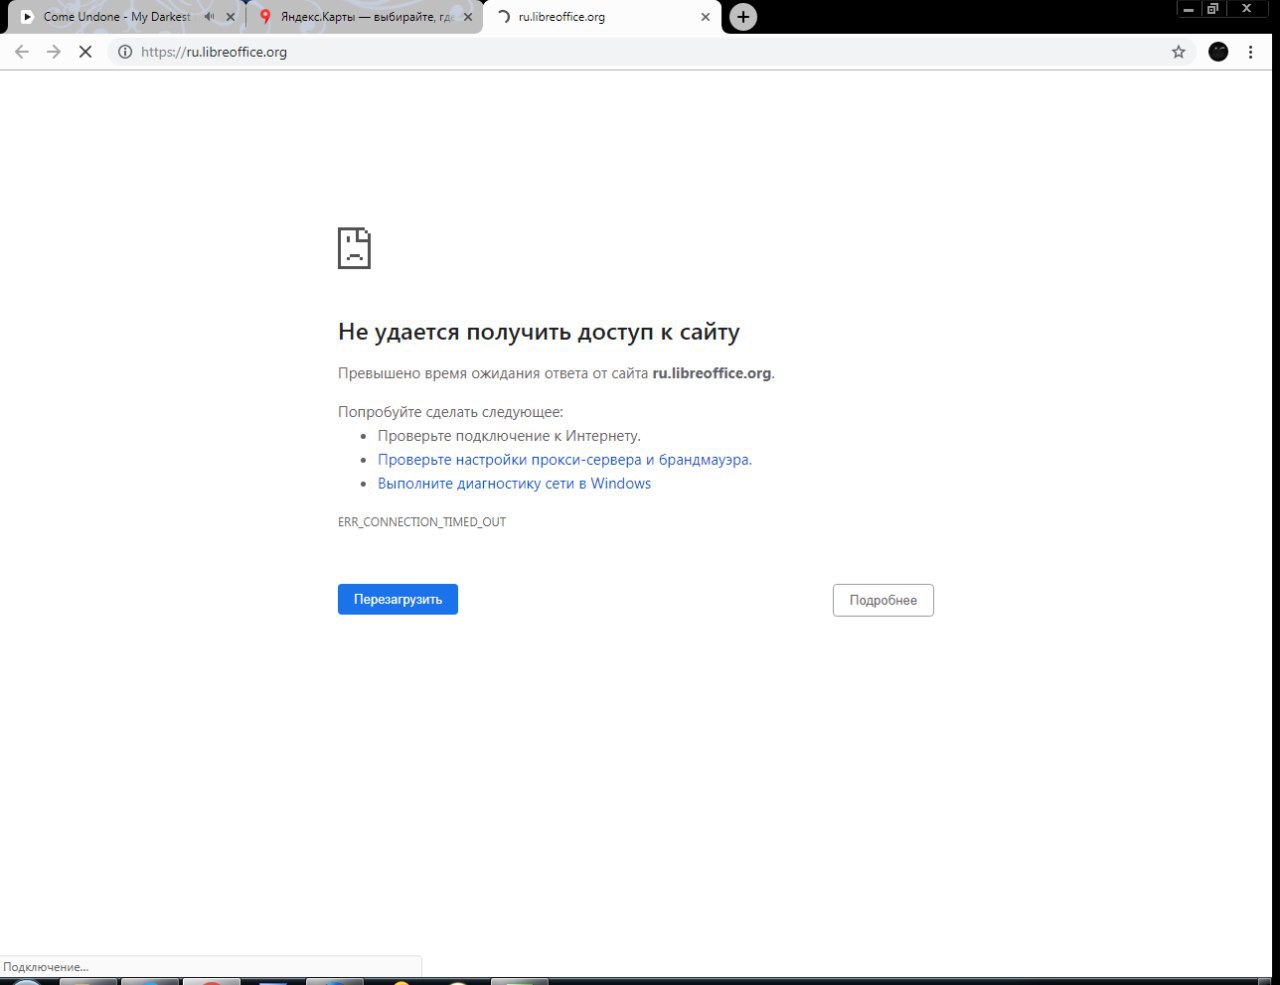This screenshot has height=985, width=1280.
Task: Open the Chrome three-dot menu
Action: 1250,52
